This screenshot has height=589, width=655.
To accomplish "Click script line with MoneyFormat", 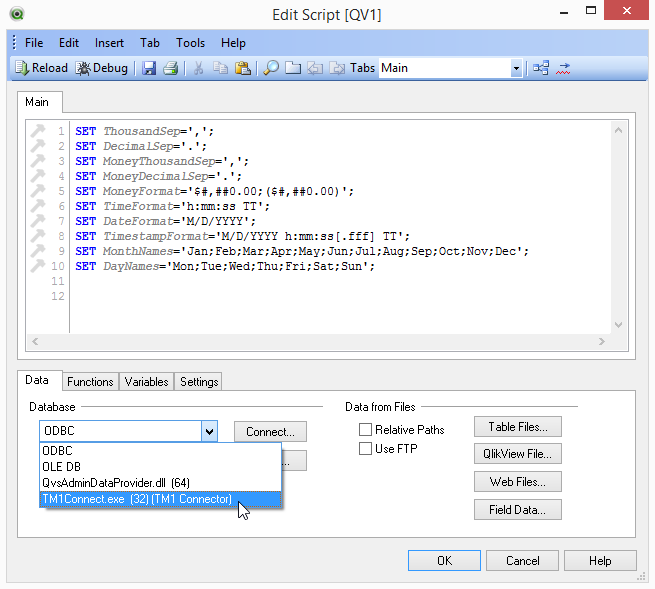I will (214, 191).
